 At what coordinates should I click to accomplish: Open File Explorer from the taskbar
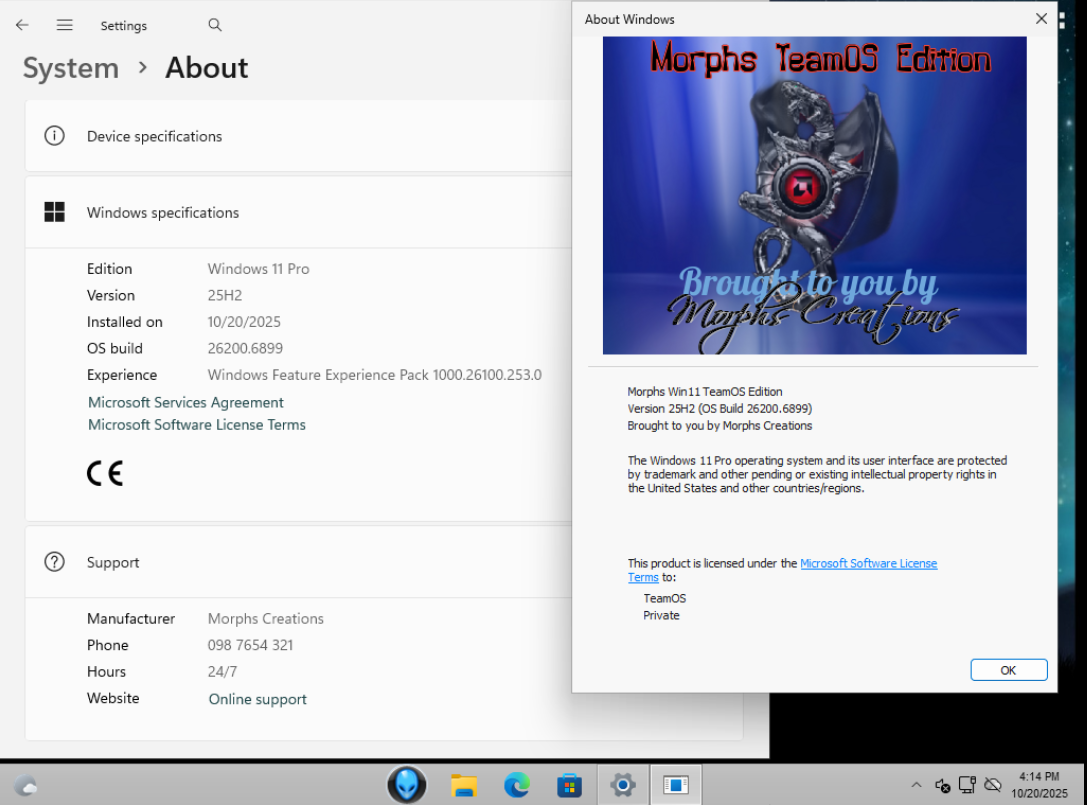[464, 786]
